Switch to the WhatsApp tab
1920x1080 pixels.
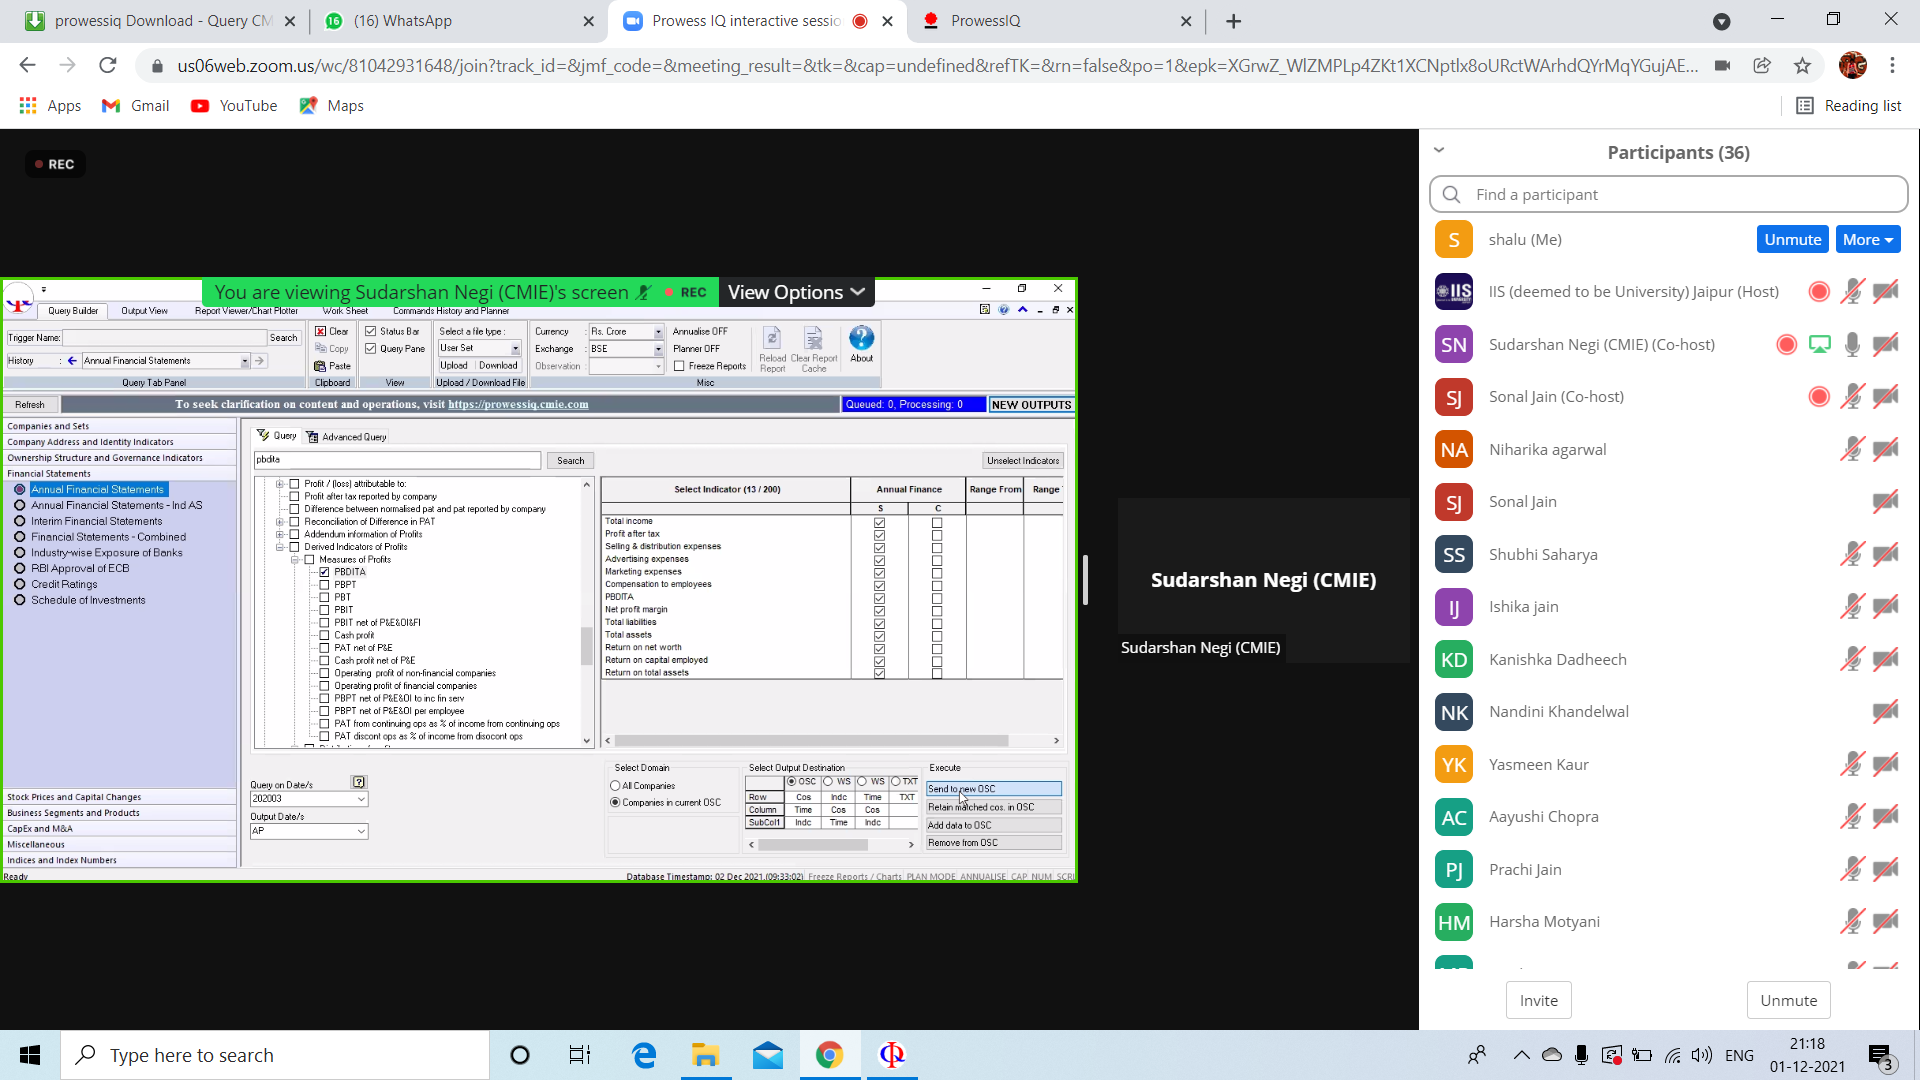402,21
